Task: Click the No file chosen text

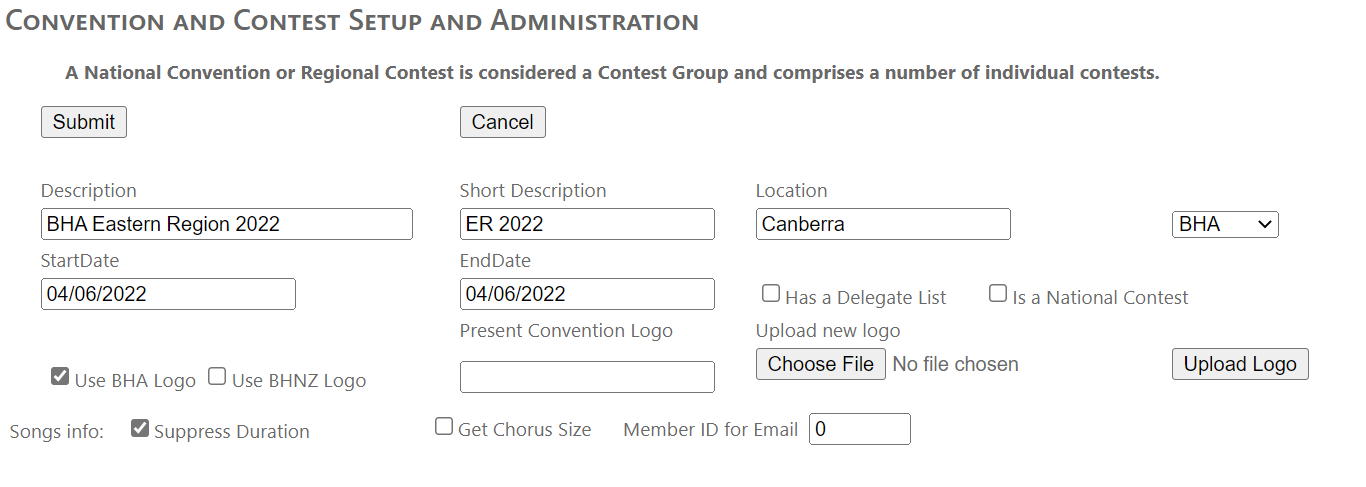Action: click(x=955, y=364)
